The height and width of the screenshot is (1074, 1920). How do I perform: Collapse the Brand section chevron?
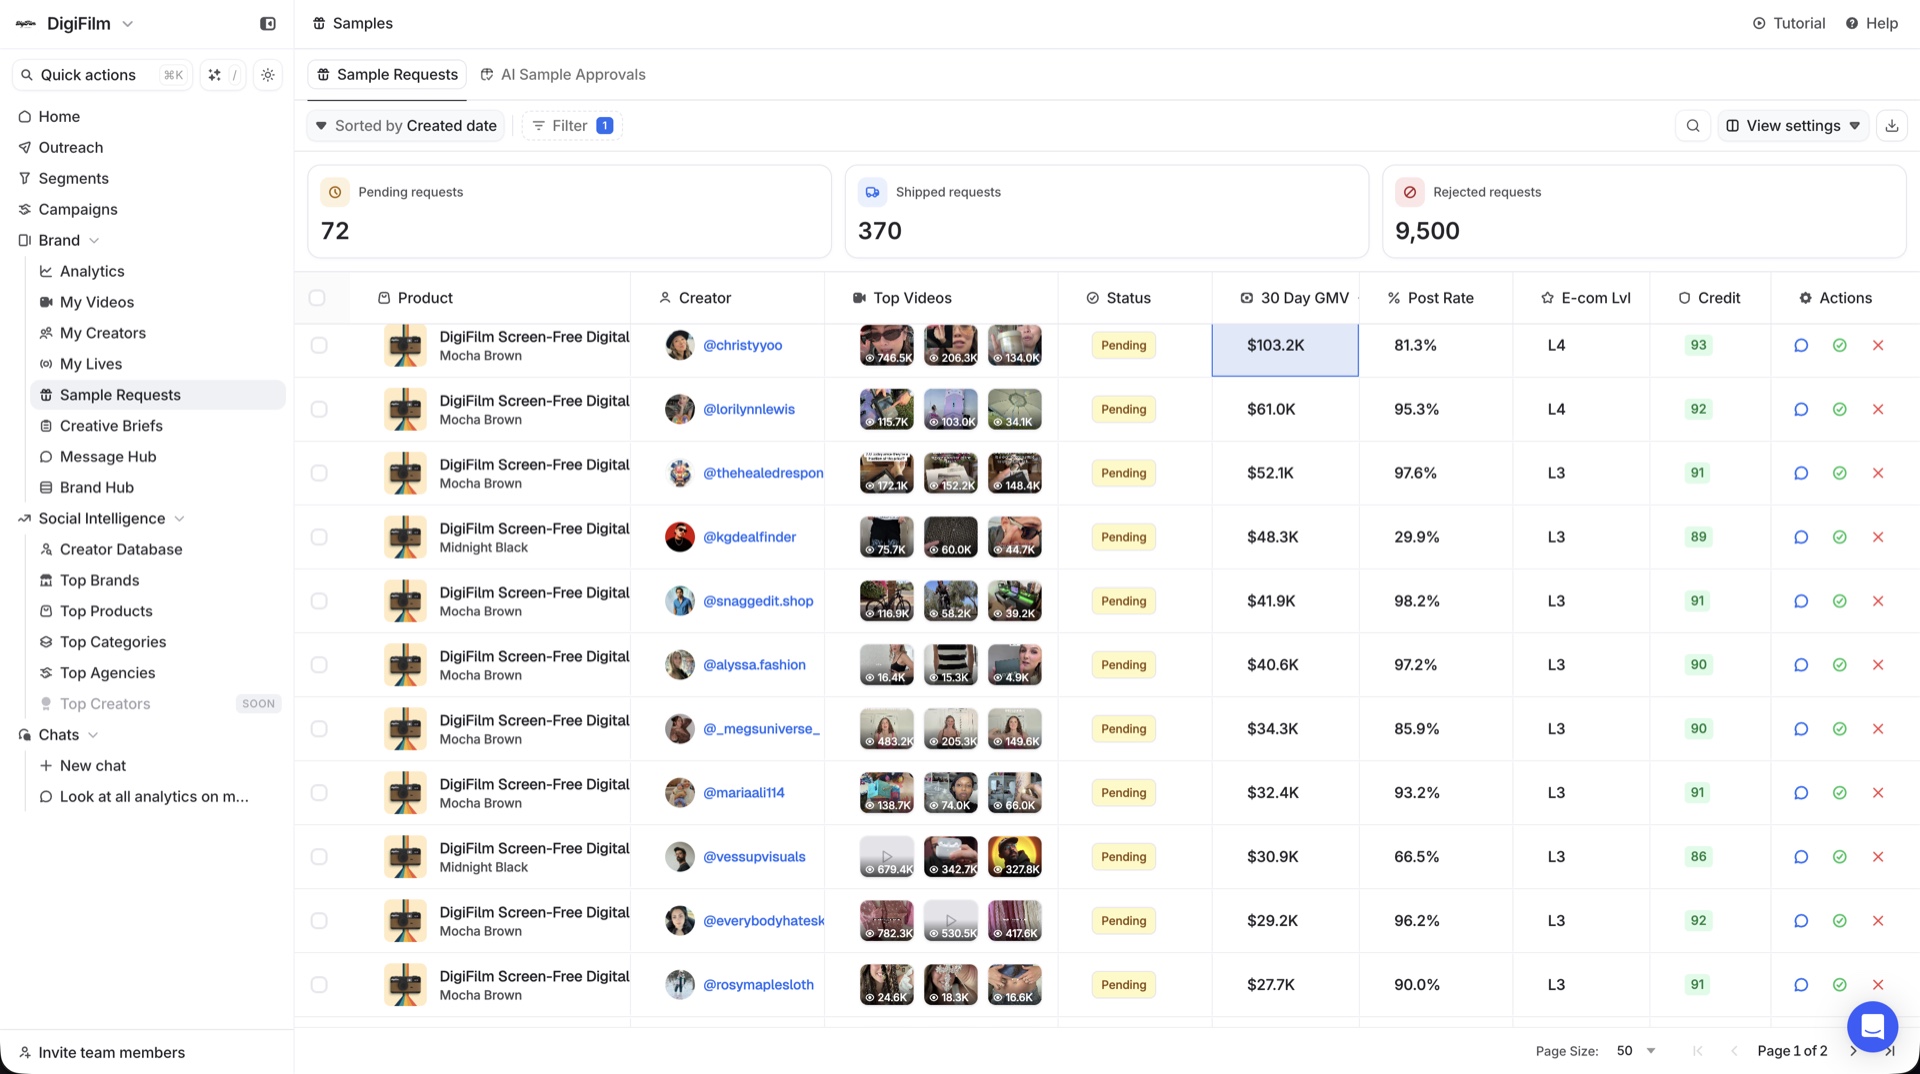click(94, 241)
